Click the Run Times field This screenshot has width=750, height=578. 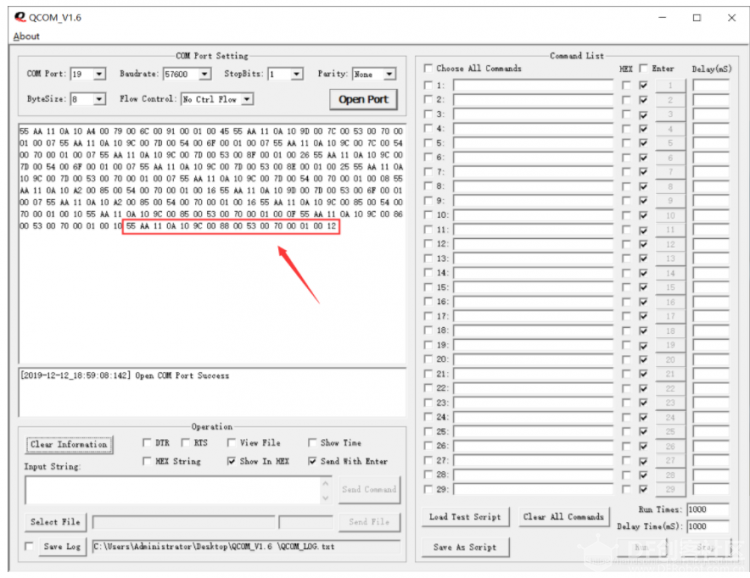pos(707,510)
